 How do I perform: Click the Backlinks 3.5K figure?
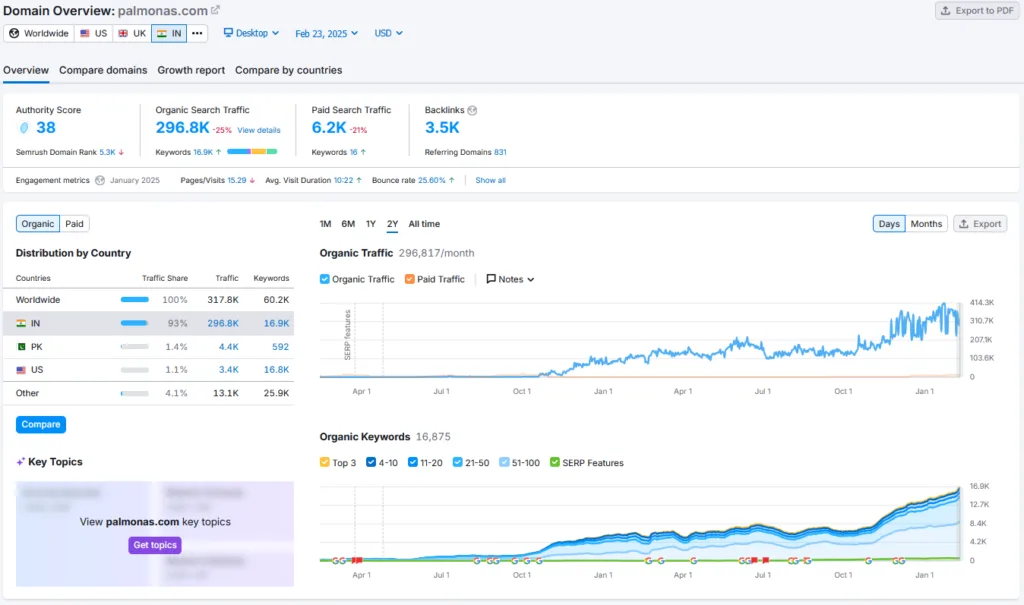[442, 127]
